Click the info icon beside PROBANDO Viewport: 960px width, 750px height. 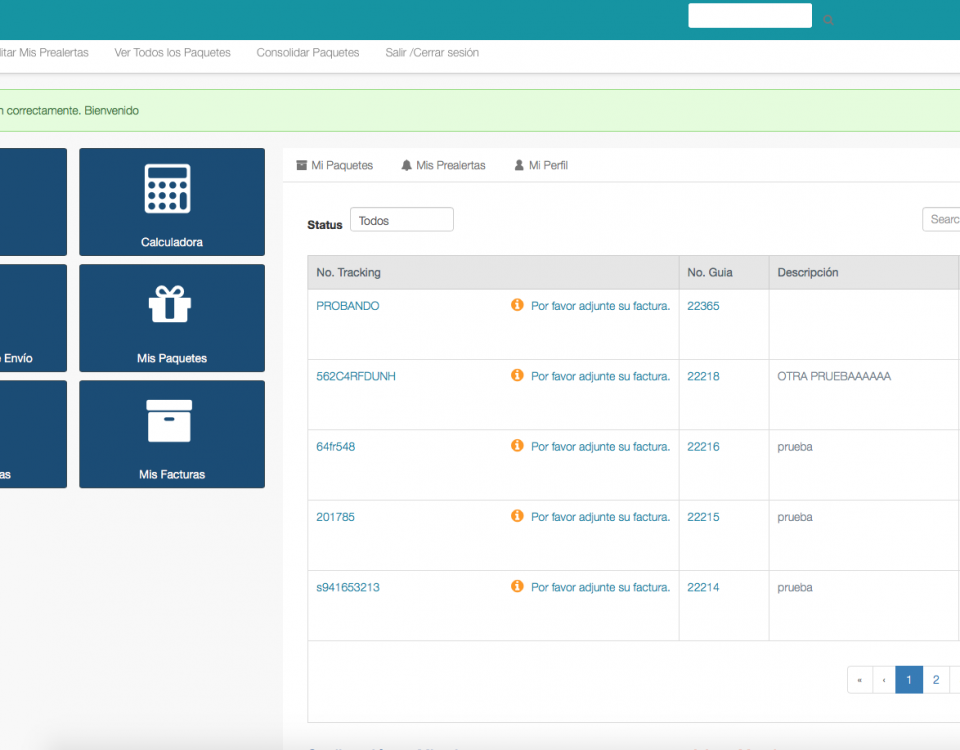pyautogui.click(x=517, y=305)
